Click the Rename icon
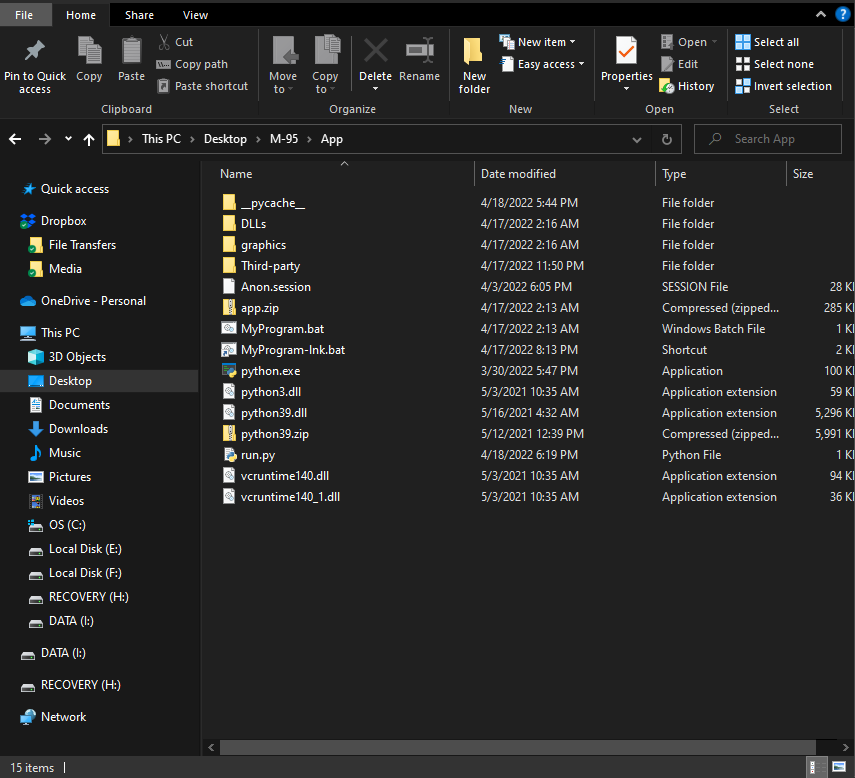Viewport: 855px width, 778px height. (419, 51)
